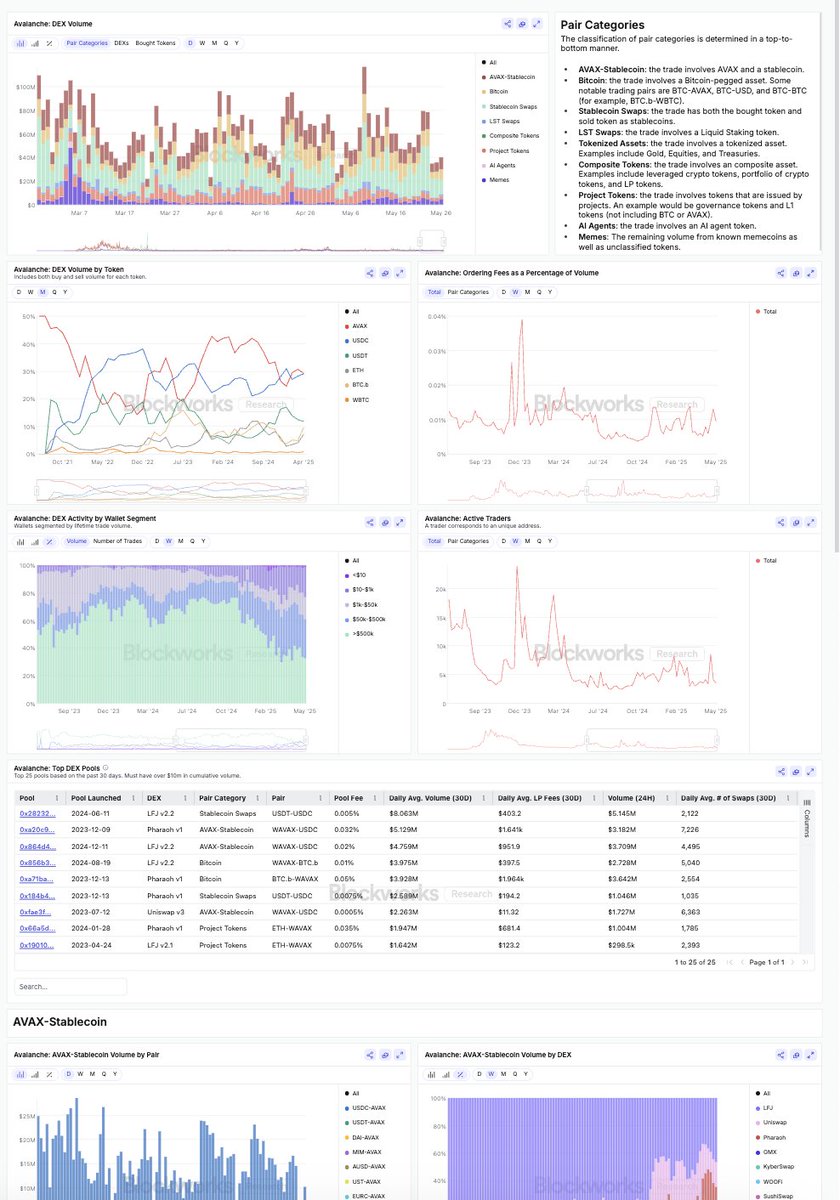
Task: Expand DEX Volume by Token chart fullscreen
Action: click(x=400, y=272)
